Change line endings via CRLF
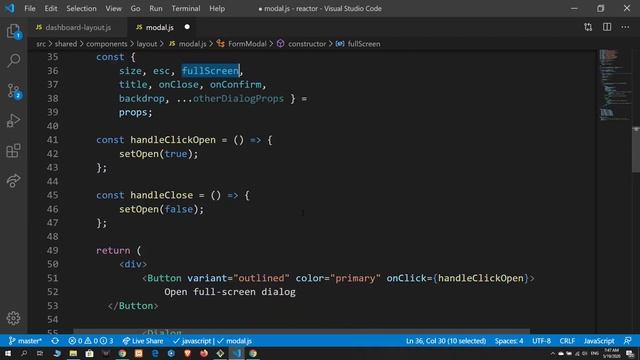 tap(567, 341)
